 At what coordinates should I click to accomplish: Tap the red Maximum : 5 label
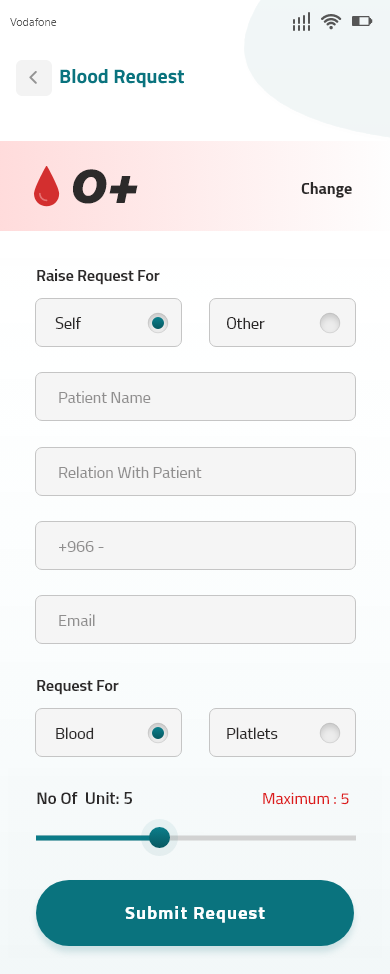[x=306, y=799]
